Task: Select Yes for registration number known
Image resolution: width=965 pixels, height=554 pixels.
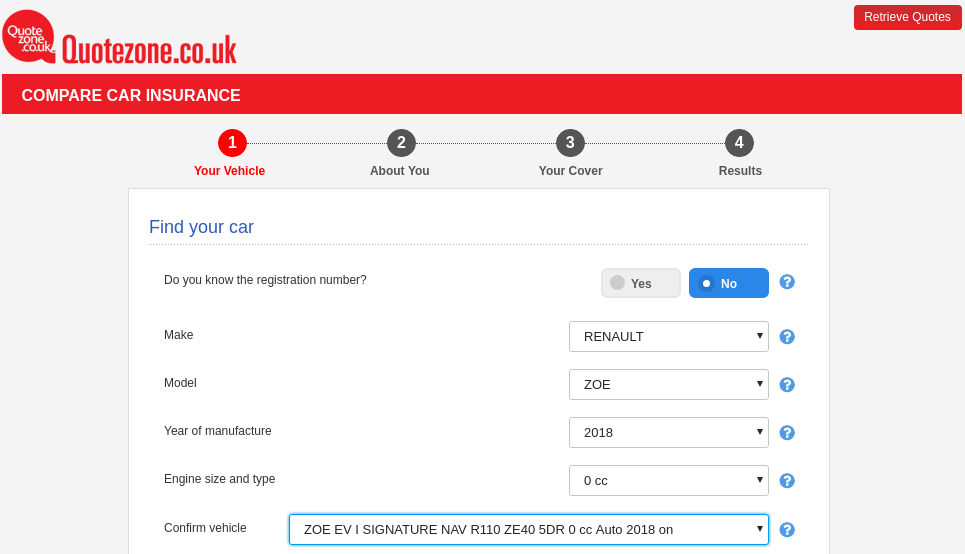Action: pyautogui.click(x=640, y=283)
